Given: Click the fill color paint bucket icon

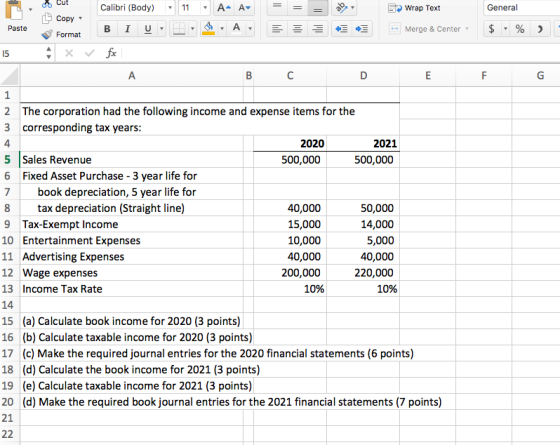Looking at the screenshot, I should pyautogui.click(x=209, y=28).
